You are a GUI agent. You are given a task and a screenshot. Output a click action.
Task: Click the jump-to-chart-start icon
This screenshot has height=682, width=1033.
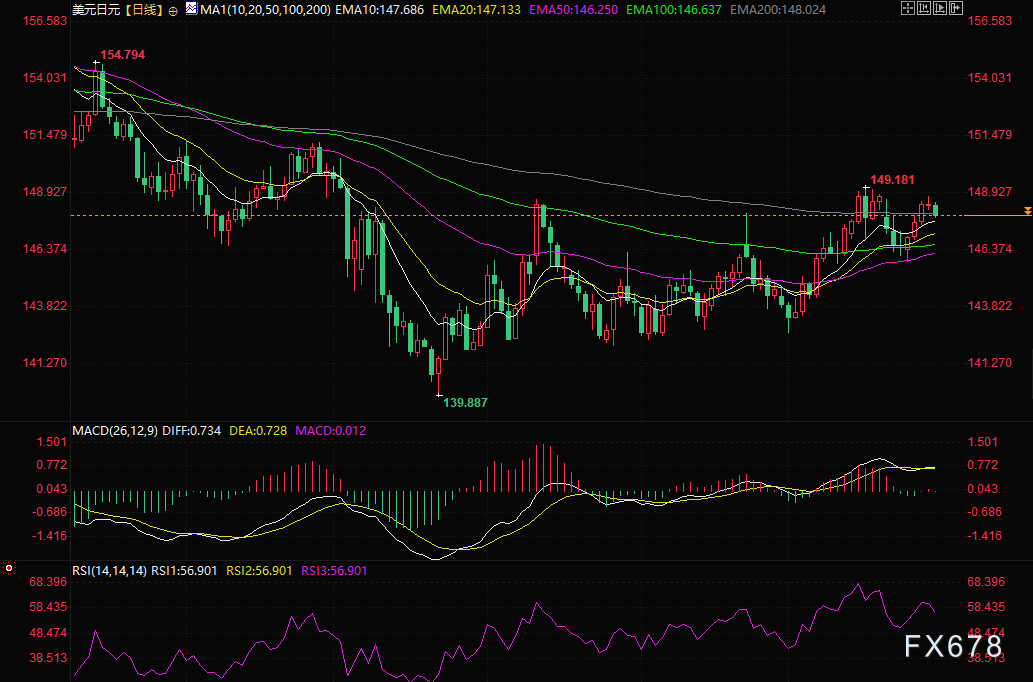[926, 9]
